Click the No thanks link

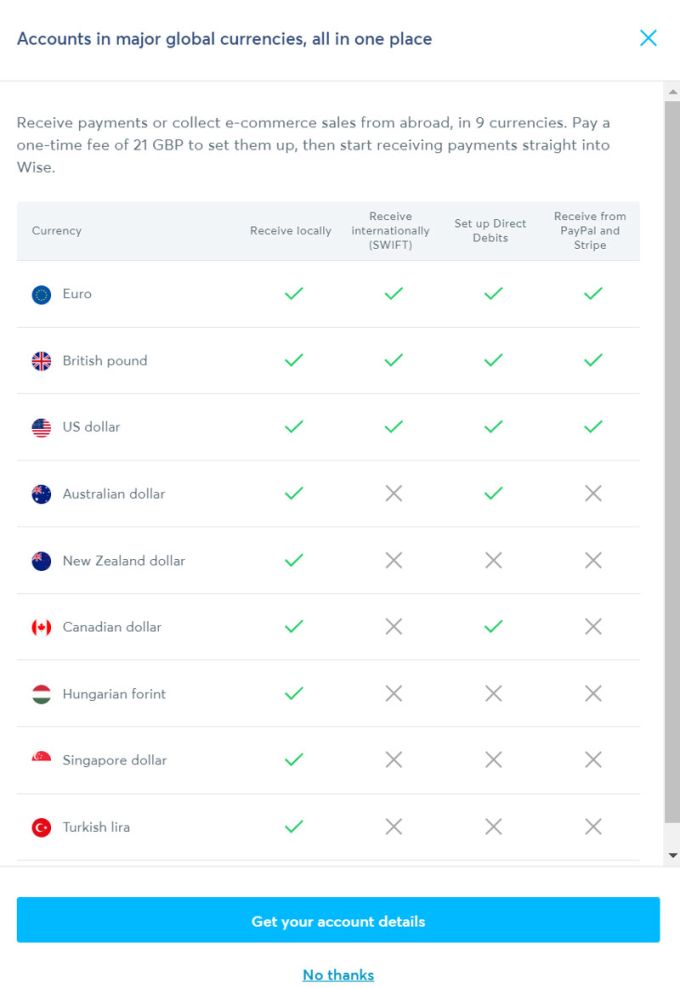click(338, 975)
